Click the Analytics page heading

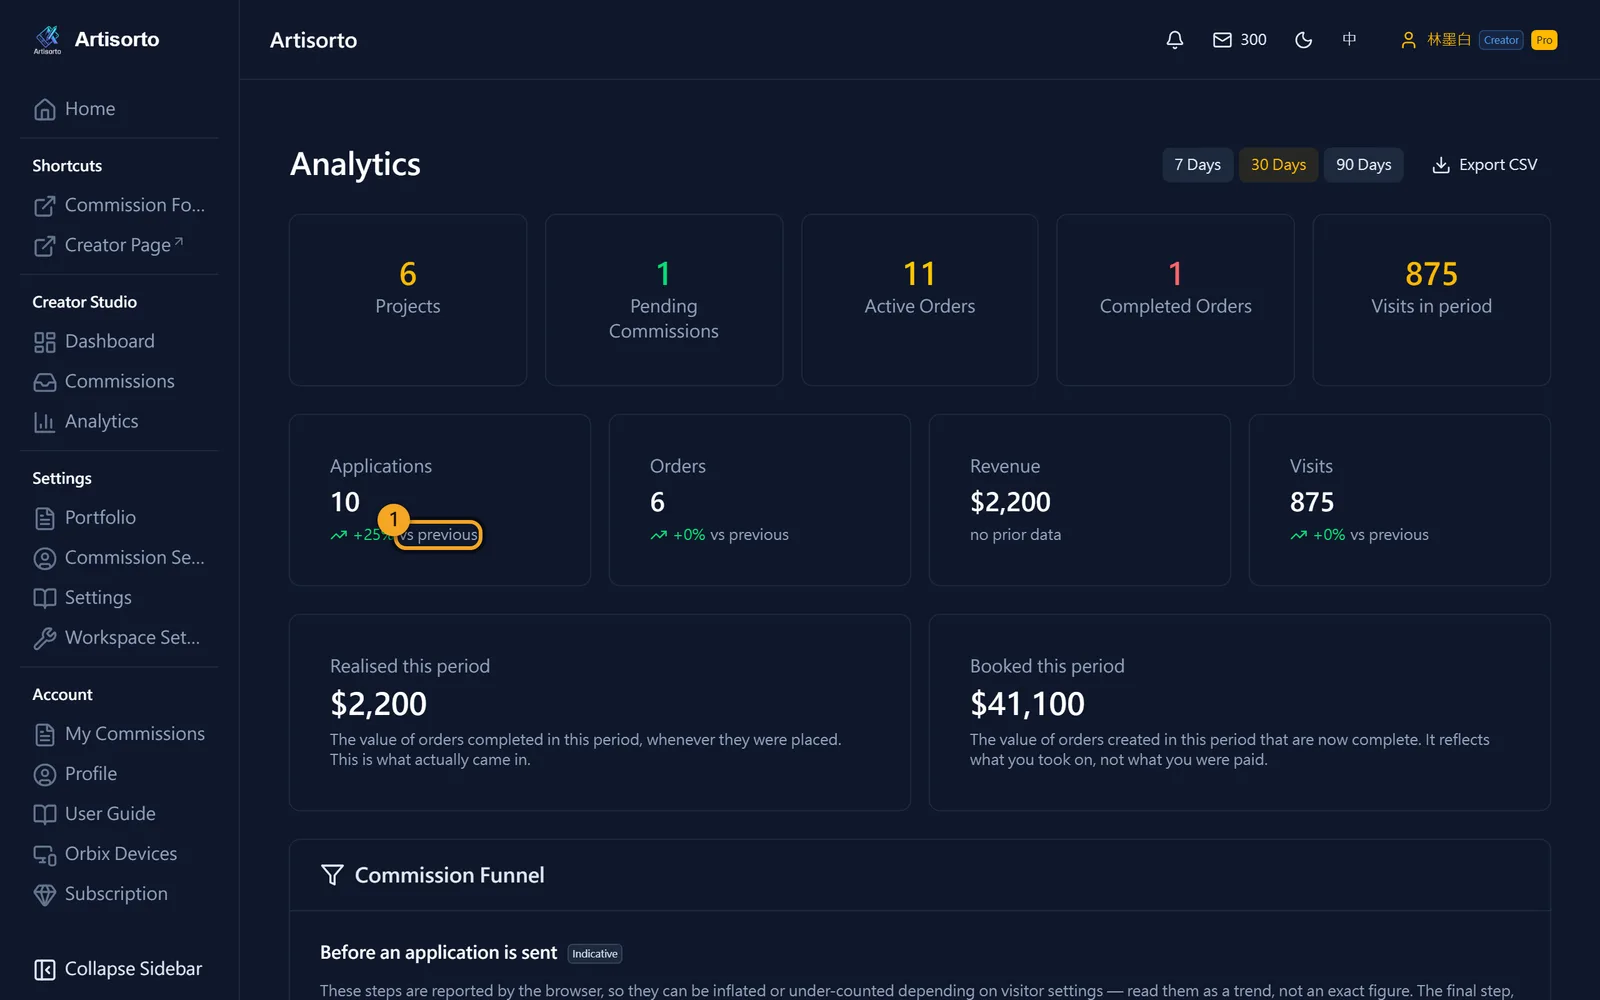(355, 164)
